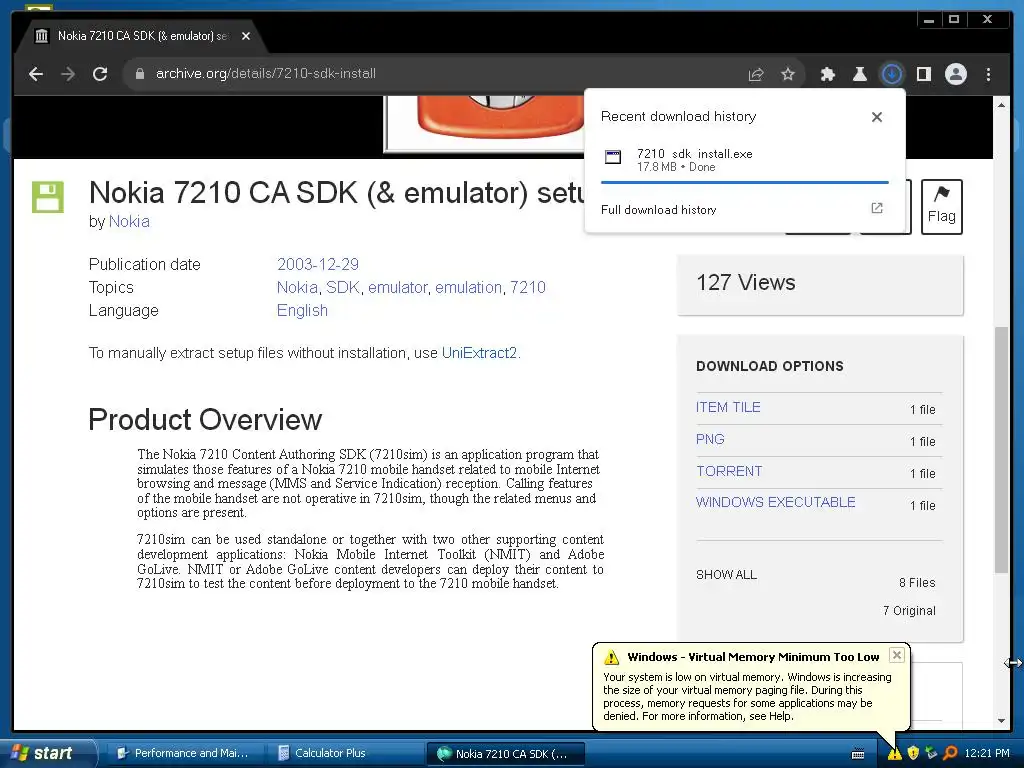Screen dimensions: 1024x768
Task: Open Full download history link
Action: point(658,210)
